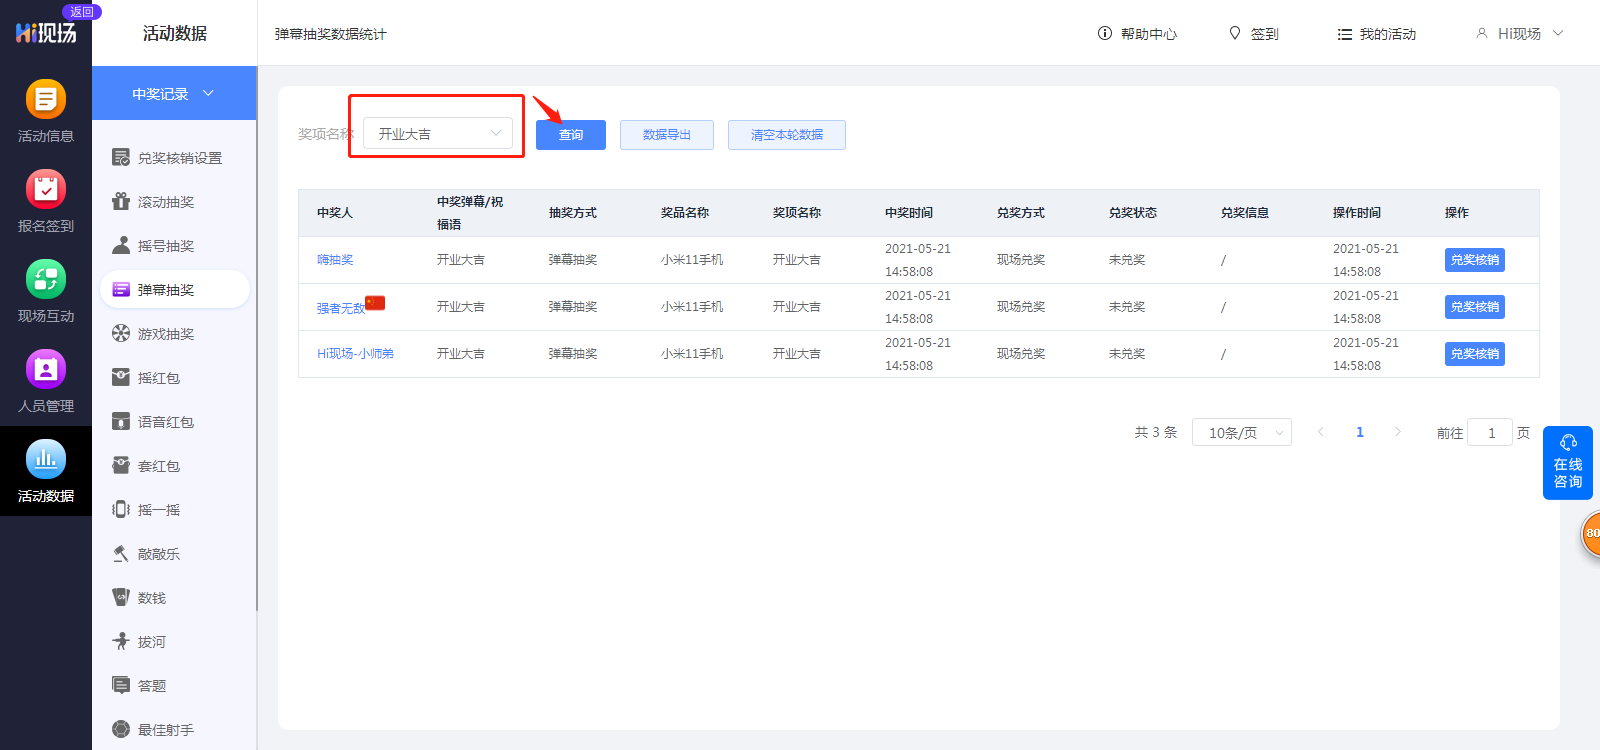Click the Hi现场 user avatar icon
The height and width of the screenshot is (750, 1600).
tap(1482, 33)
